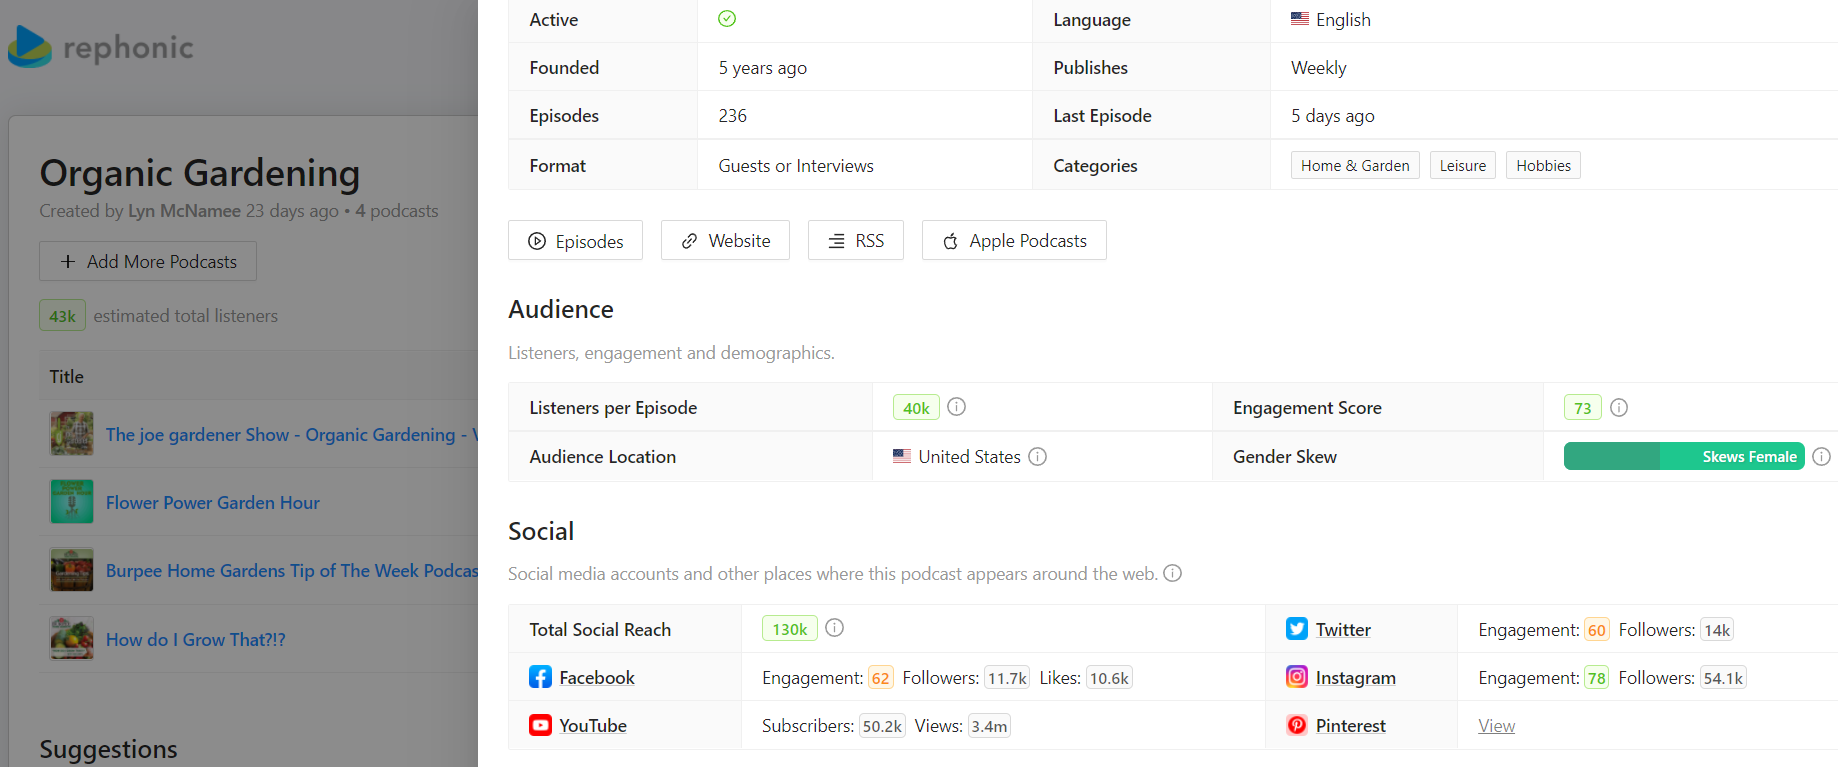Click the Weekly publishing value
The image size is (1838, 767).
click(1318, 68)
